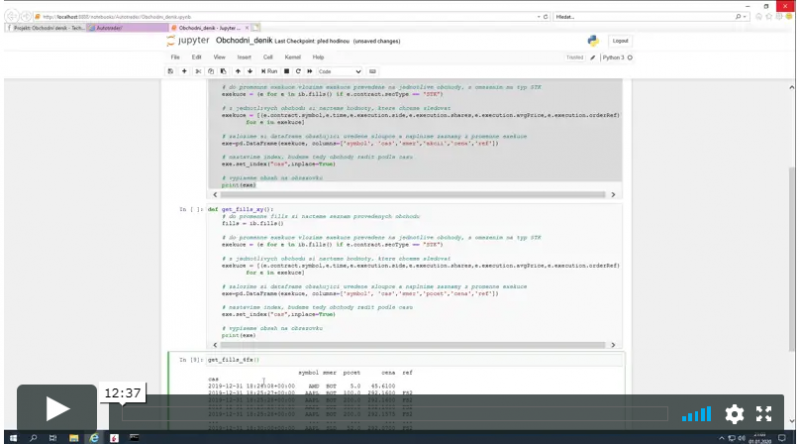Move selected cell down arrow icon
This screenshot has width=800, height=444.
click(x=250, y=71)
